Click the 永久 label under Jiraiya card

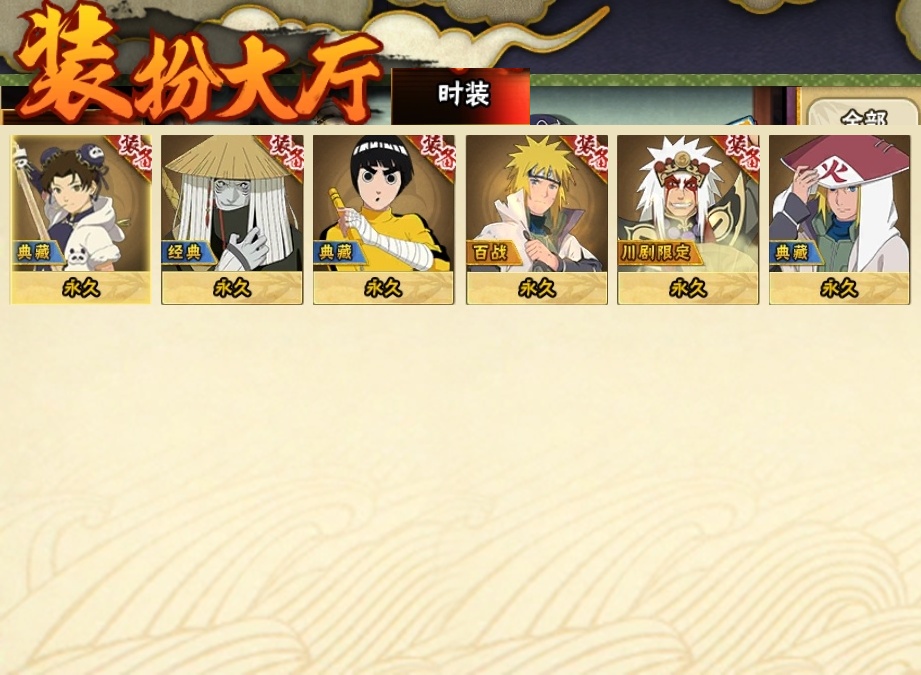688,288
